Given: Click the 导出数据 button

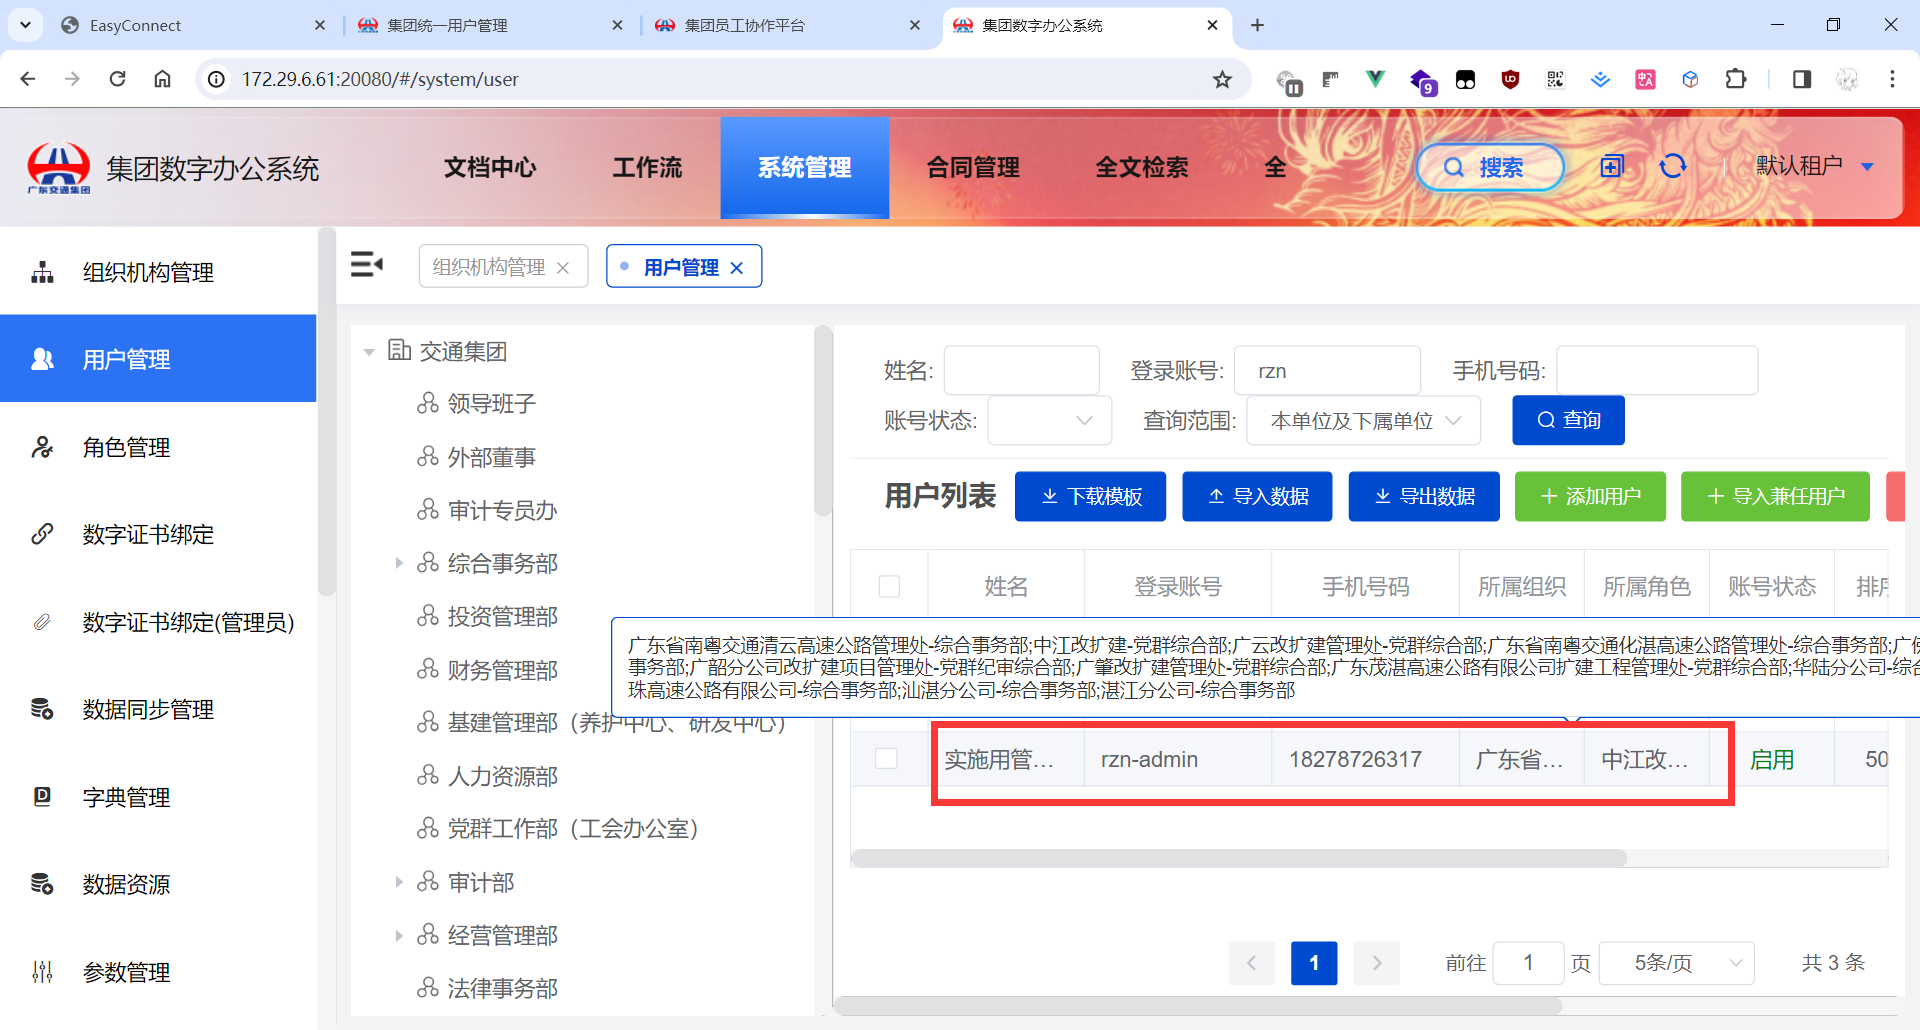Looking at the screenshot, I should point(1424,496).
